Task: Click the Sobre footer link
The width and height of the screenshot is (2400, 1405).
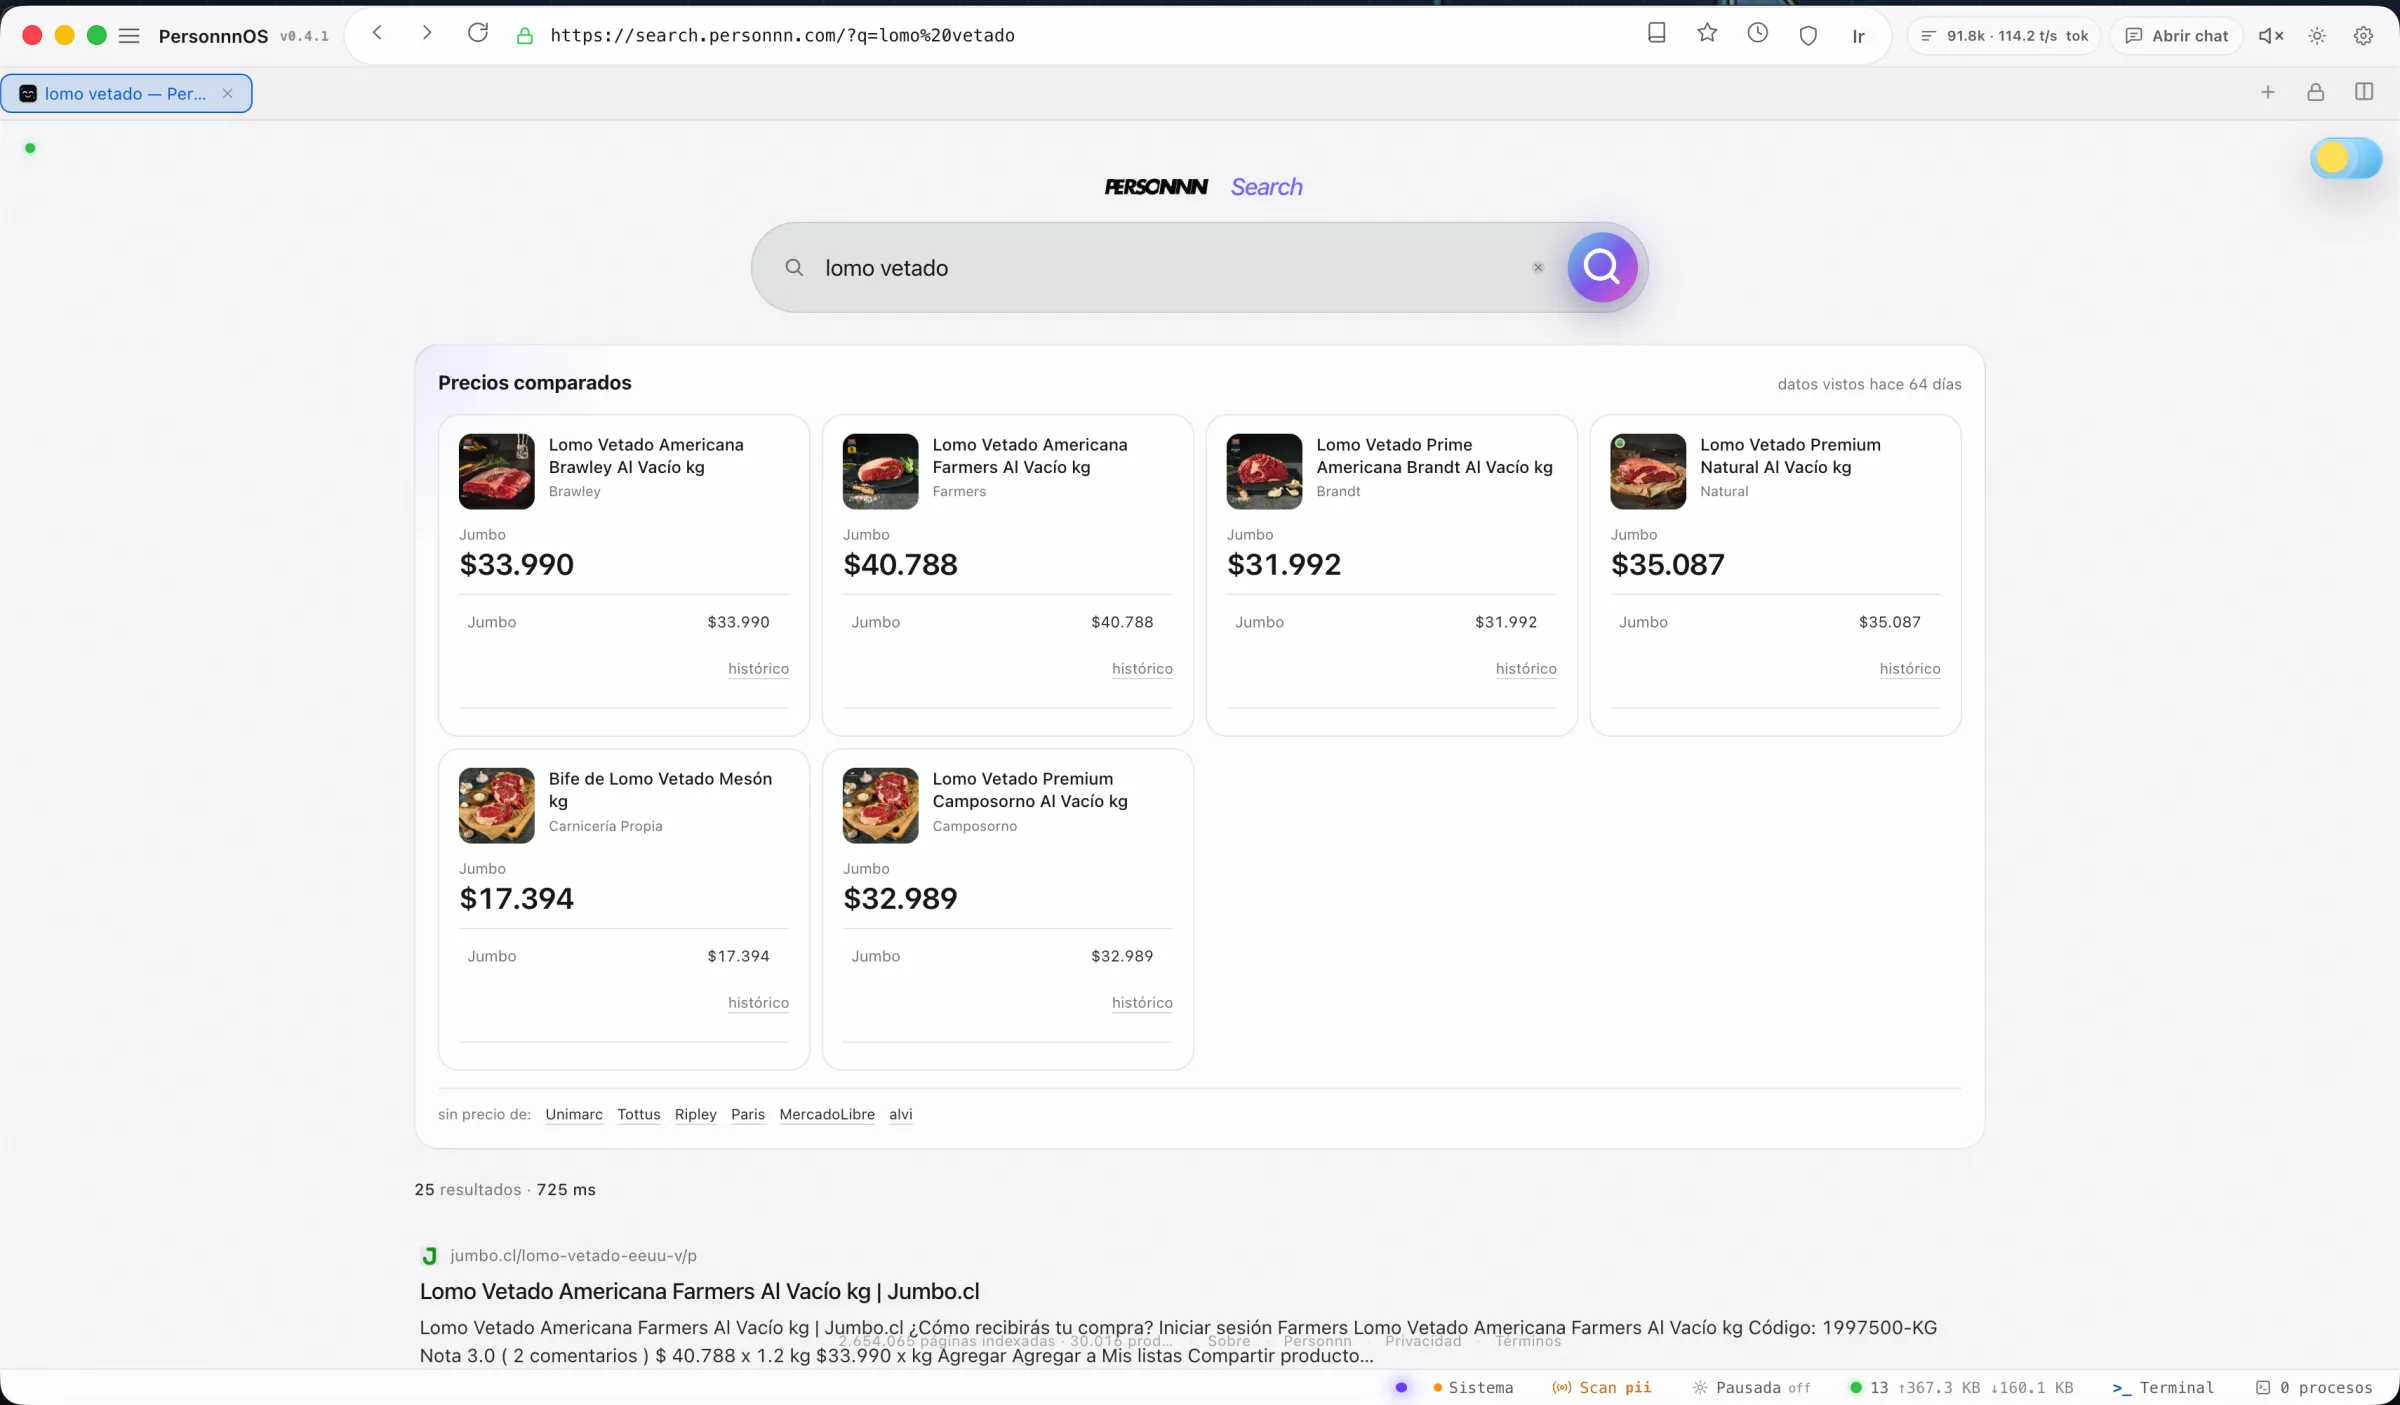Action: click(1229, 1341)
